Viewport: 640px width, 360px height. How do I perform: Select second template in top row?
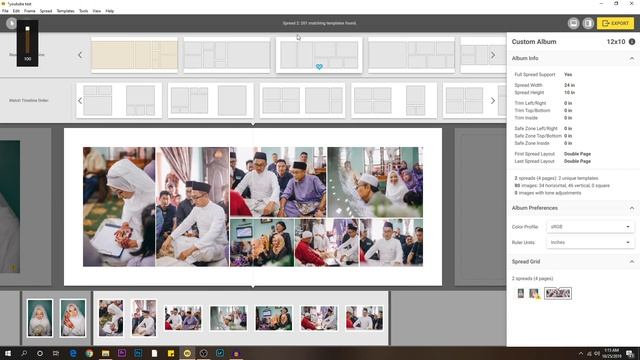click(227, 55)
